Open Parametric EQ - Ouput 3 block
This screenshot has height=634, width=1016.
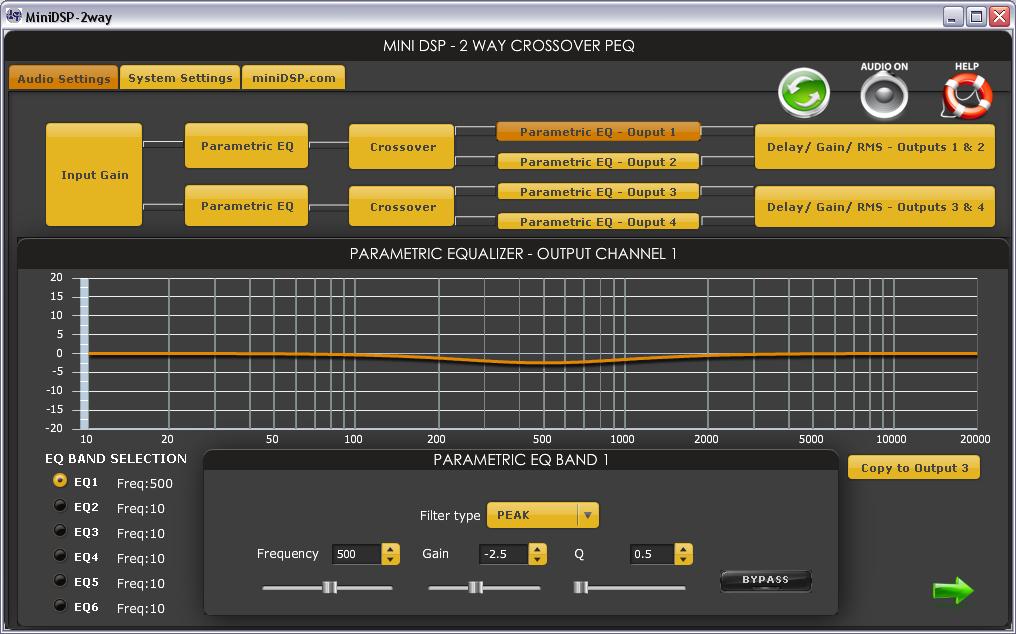tap(598, 191)
